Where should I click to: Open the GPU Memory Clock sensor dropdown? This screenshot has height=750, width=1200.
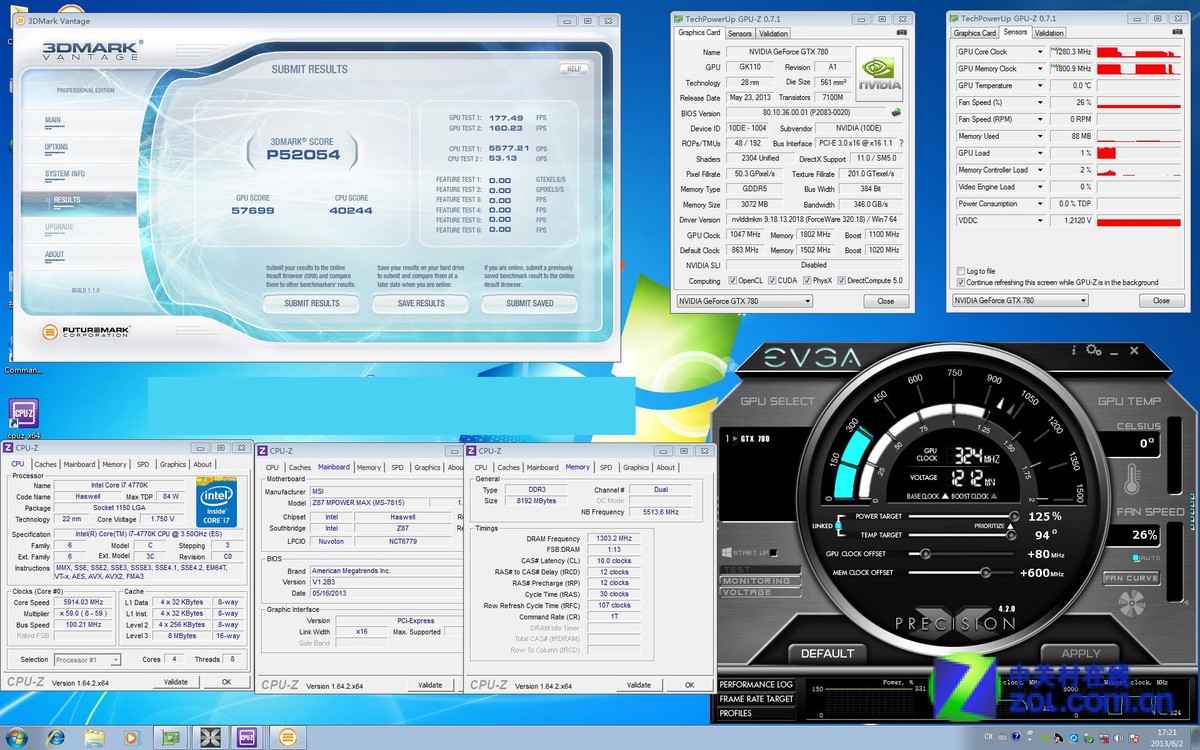pyautogui.click(x=1040, y=69)
